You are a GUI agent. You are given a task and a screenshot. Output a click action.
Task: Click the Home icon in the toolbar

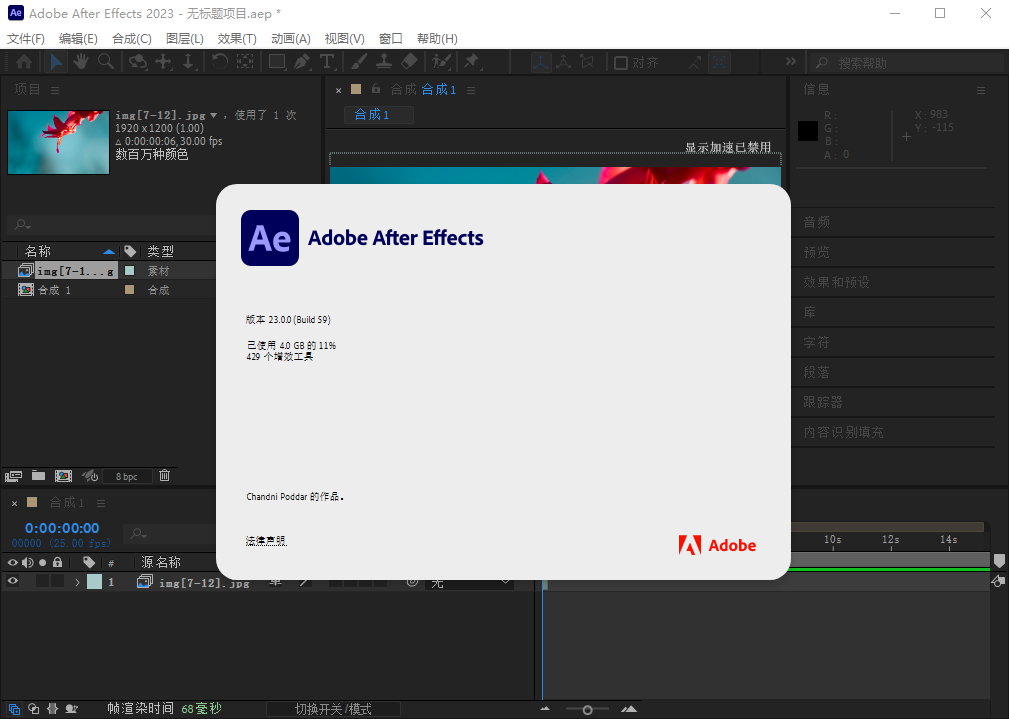[x=24, y=62]
